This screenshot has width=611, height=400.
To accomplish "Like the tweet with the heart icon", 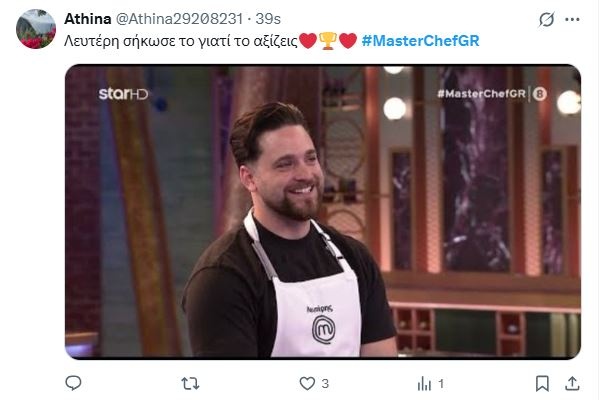I will click(x=307, y=384).
